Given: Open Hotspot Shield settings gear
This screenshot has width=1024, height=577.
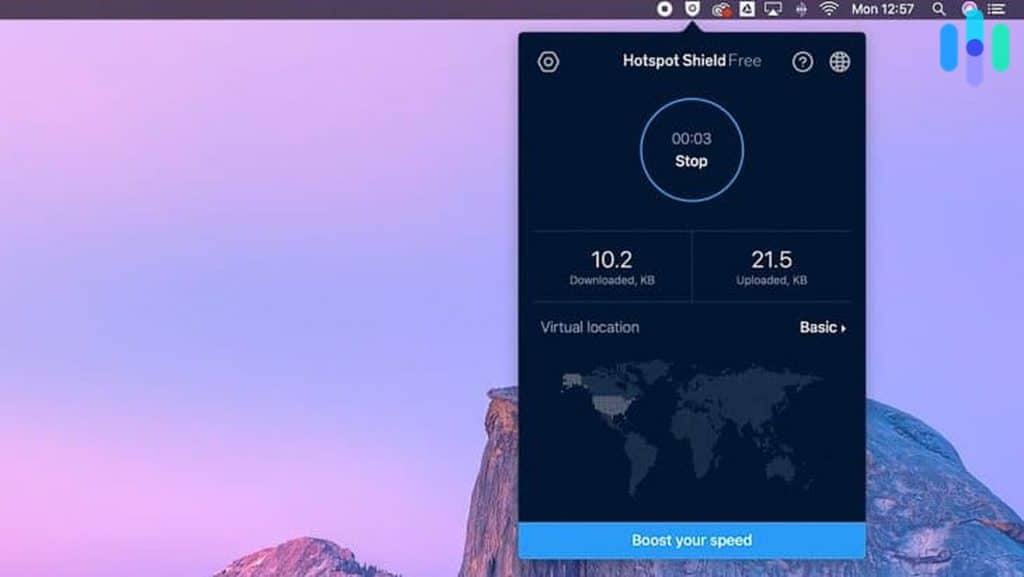Looking at the screenshot, I should (x=548, y=61).
